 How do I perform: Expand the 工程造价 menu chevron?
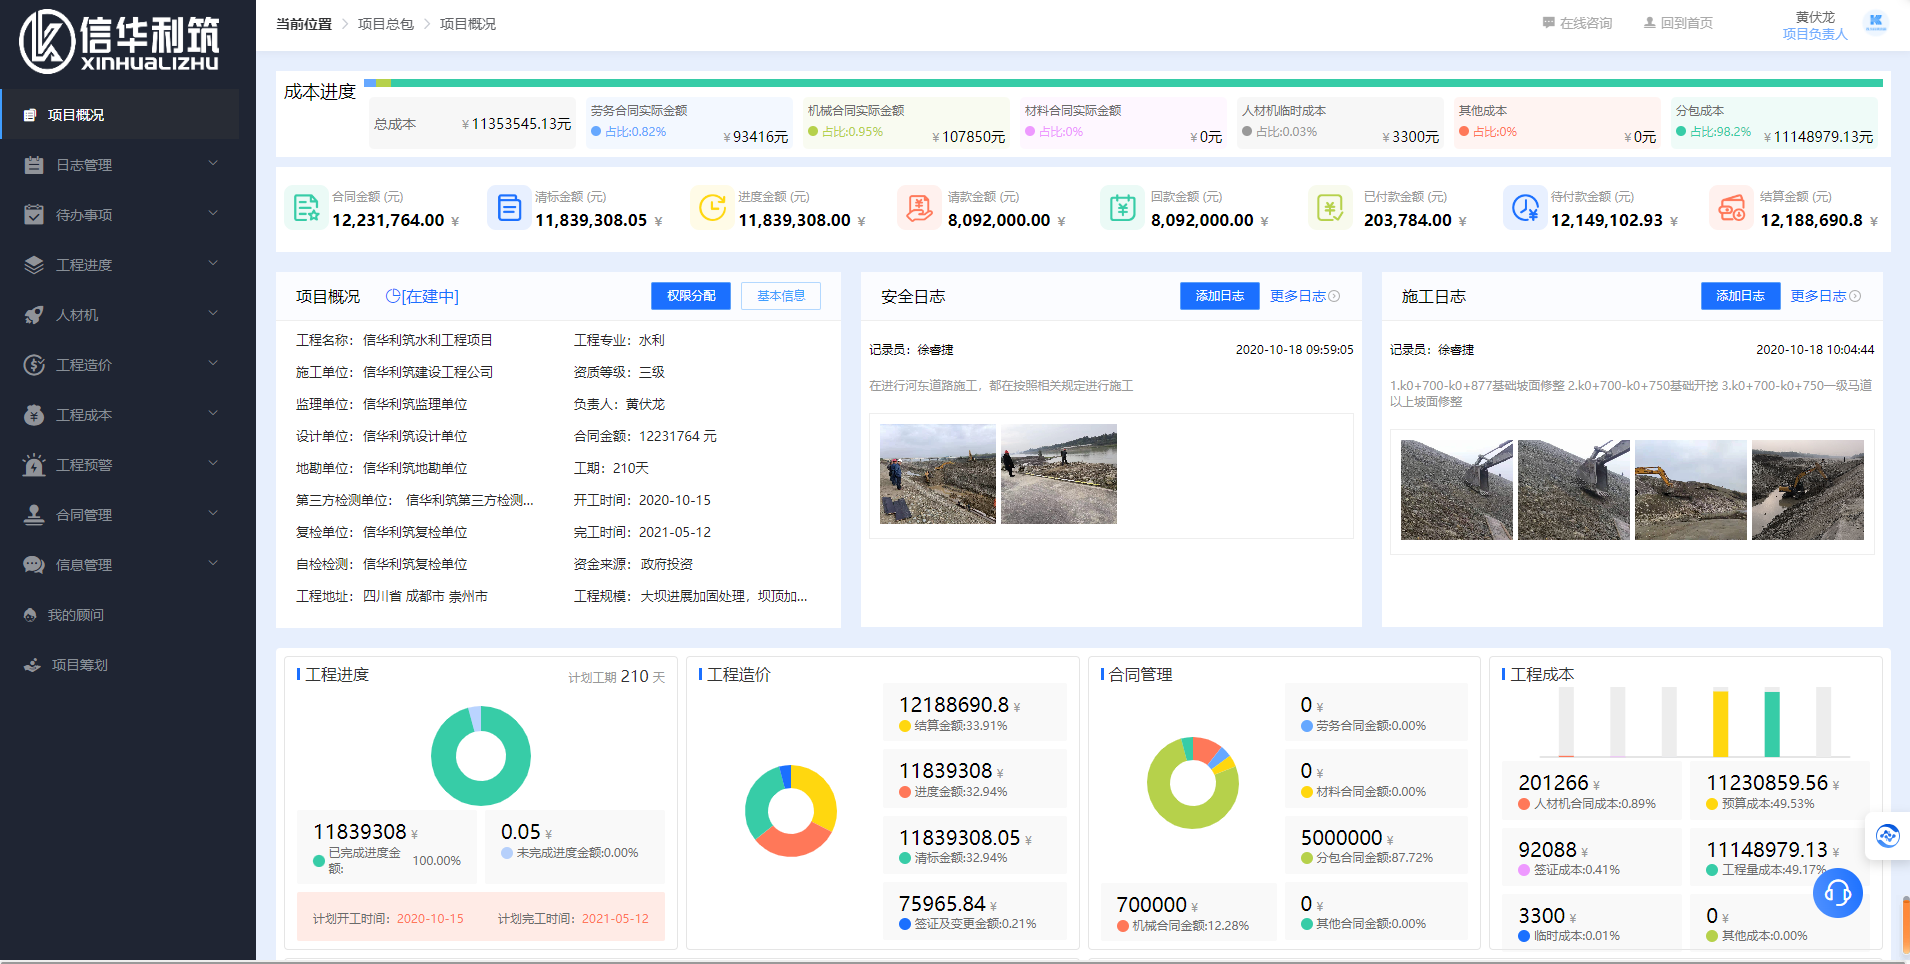(x=213, y=363)
